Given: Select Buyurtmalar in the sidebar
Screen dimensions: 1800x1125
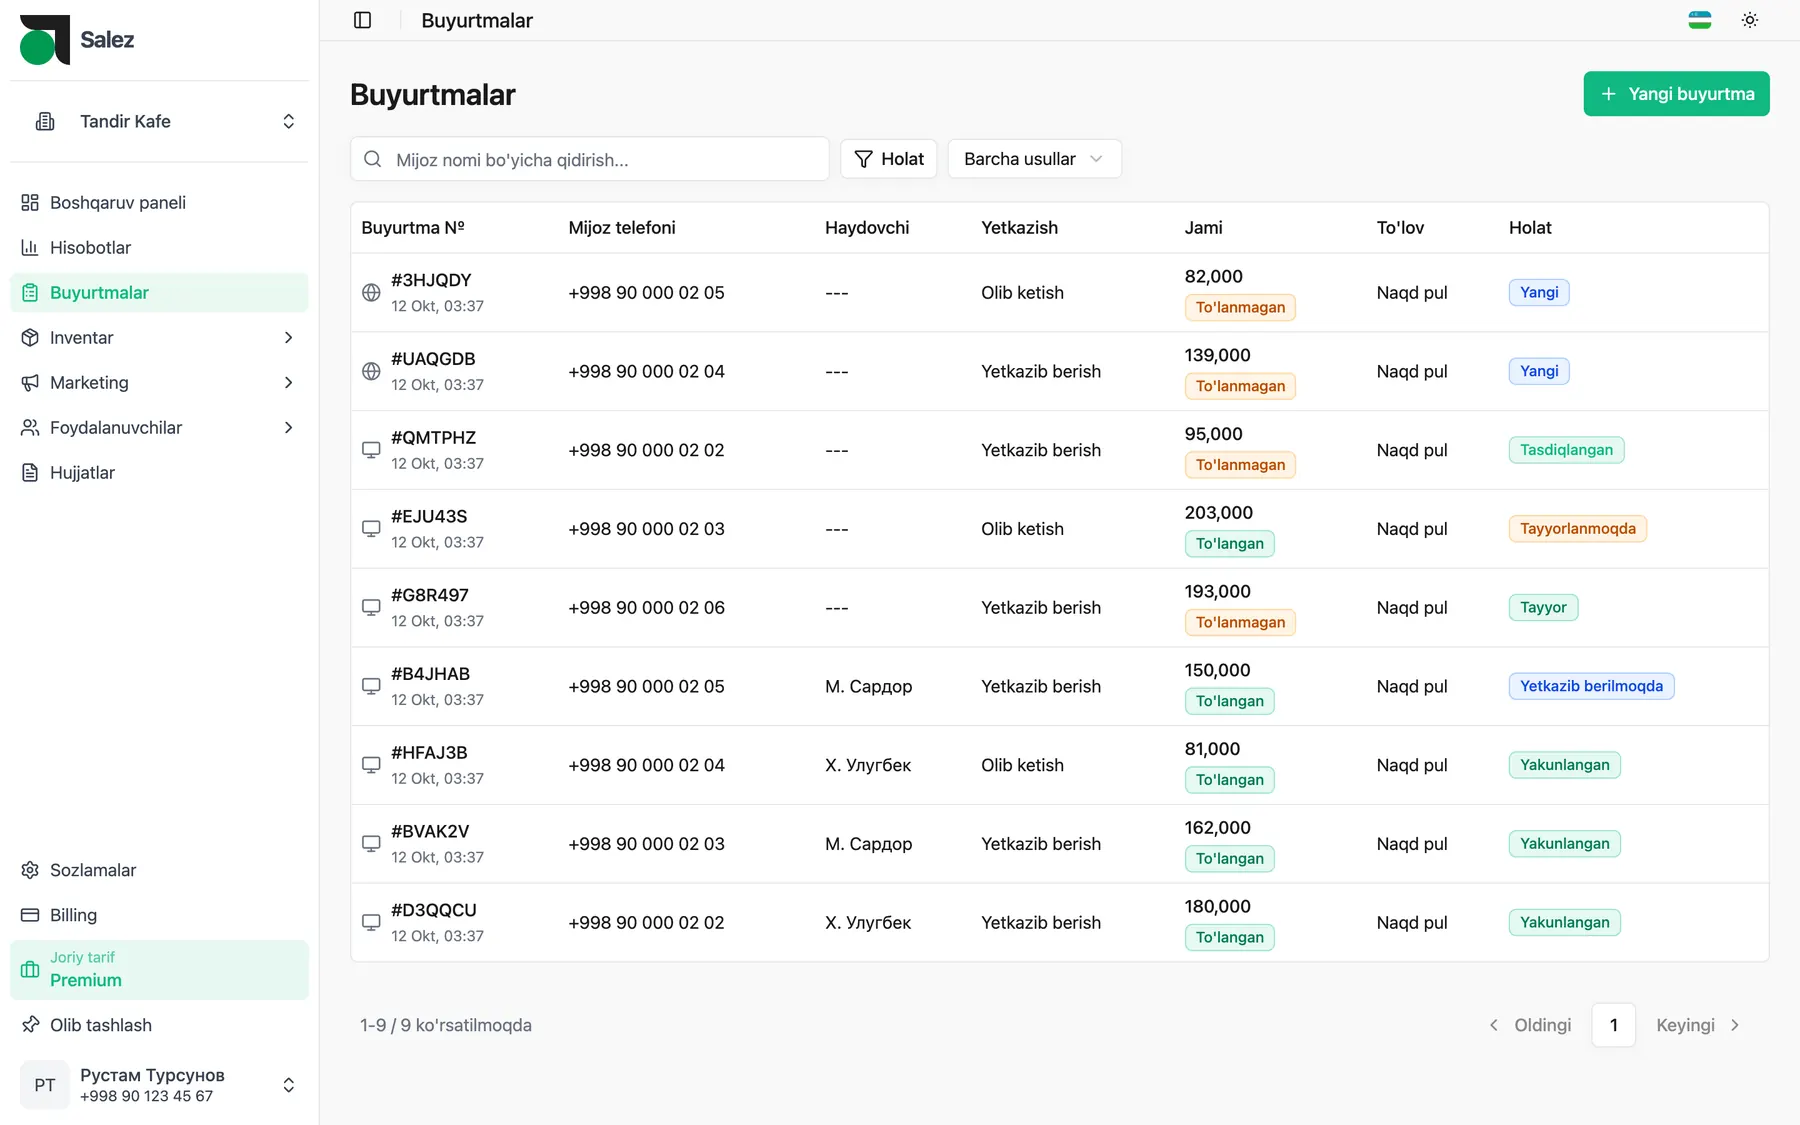Looking at the screenshot, I should coord(159,293).
